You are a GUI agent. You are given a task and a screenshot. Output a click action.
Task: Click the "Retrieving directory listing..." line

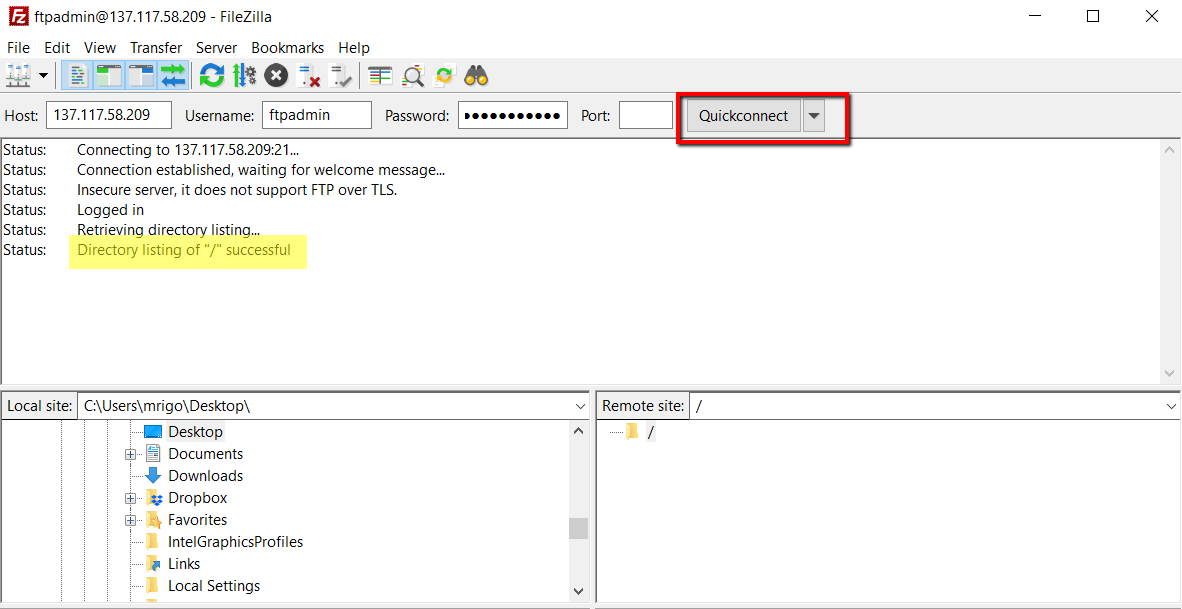click(168, 229)
